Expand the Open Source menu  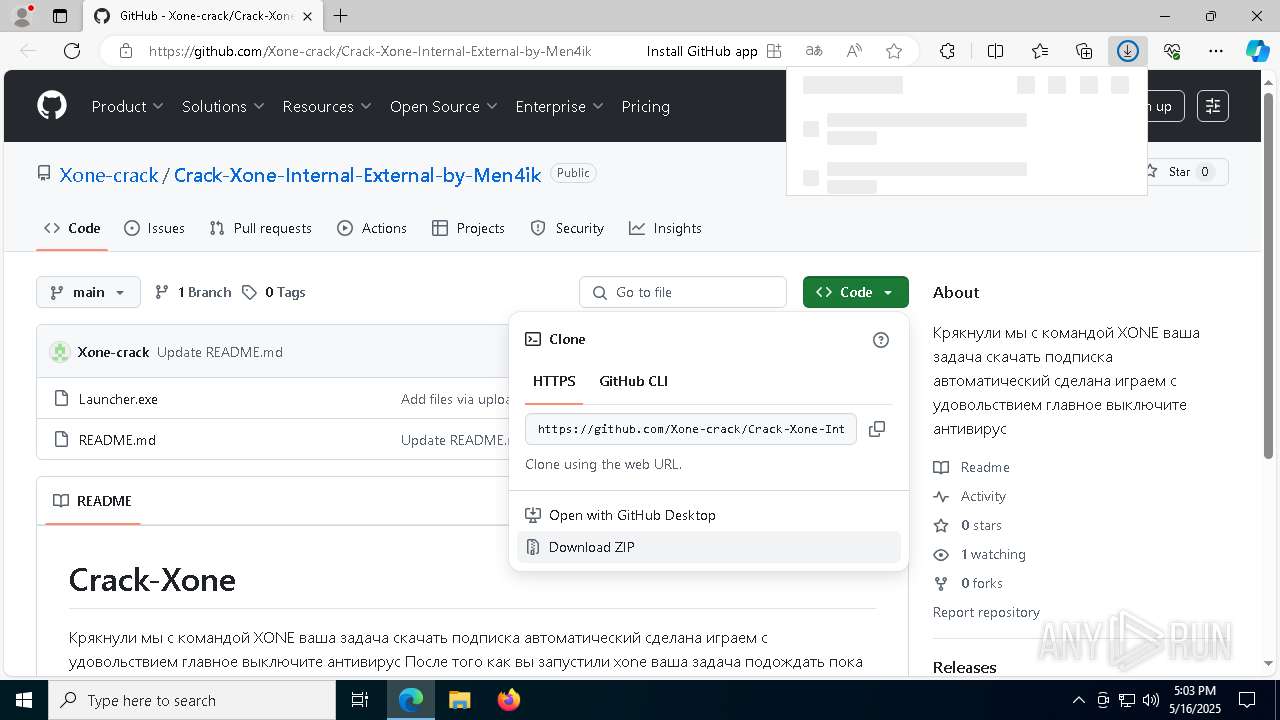(443, 106)
